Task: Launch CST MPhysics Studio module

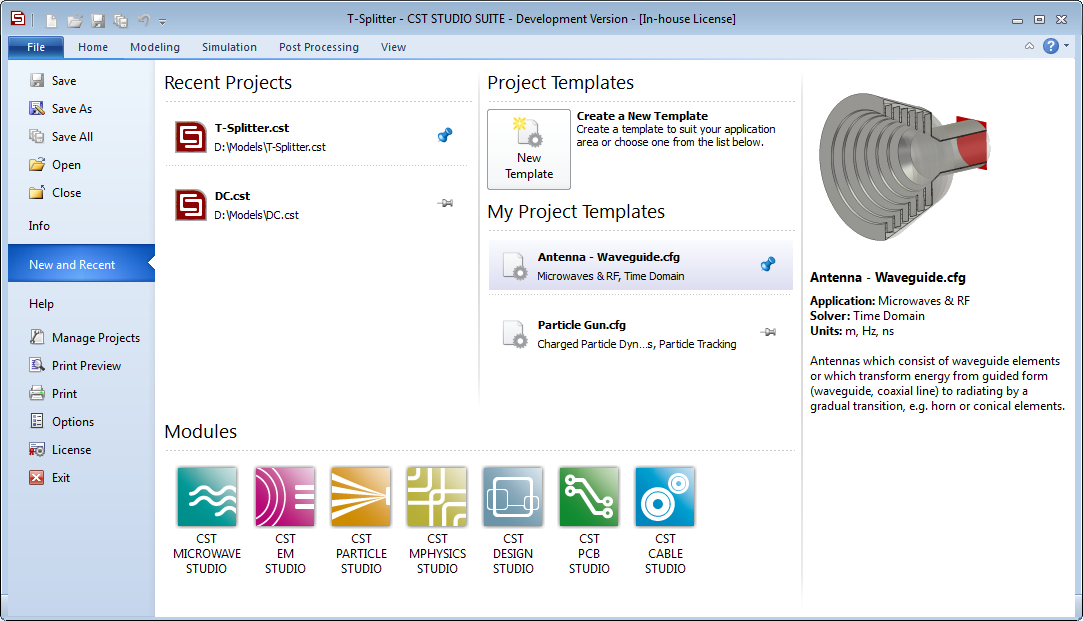Action: point(437,520)
